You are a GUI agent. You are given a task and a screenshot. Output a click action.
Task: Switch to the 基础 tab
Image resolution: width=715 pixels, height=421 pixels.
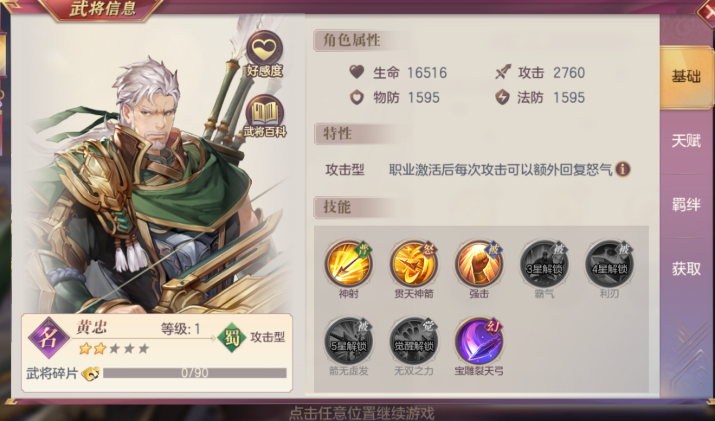(x=686, y=77)
